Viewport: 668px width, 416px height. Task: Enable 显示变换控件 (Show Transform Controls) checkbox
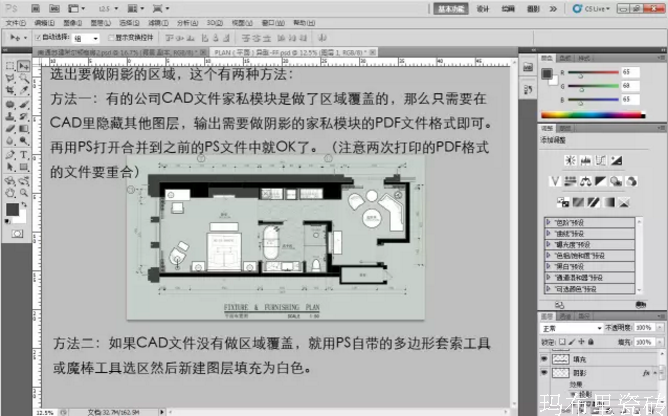(x=111, y=38)
